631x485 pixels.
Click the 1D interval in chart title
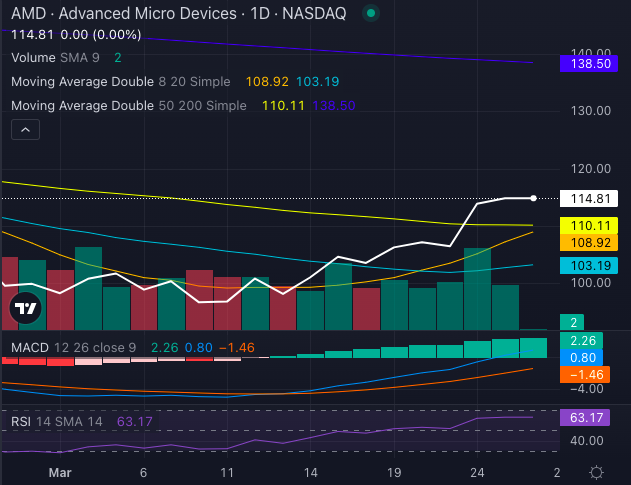click(x=259, y=14)
